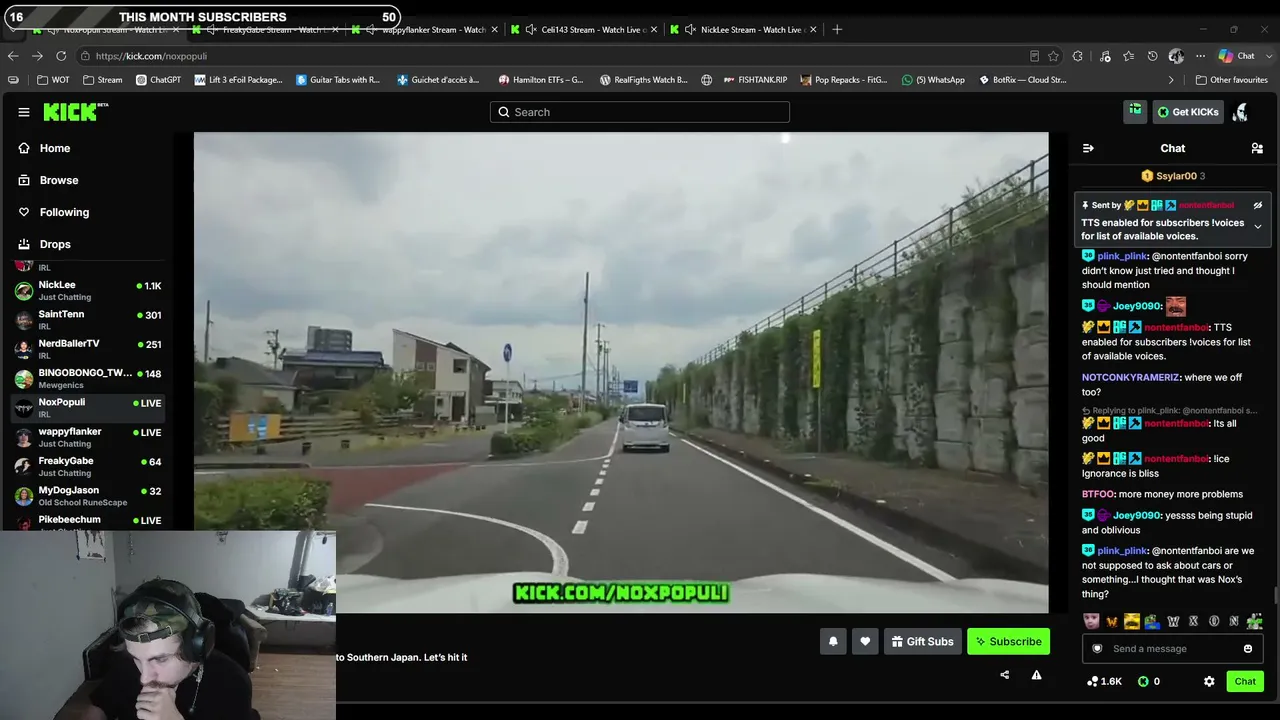Open the Stream bookmark folder

pyautogui.click(x=103, y=80)
